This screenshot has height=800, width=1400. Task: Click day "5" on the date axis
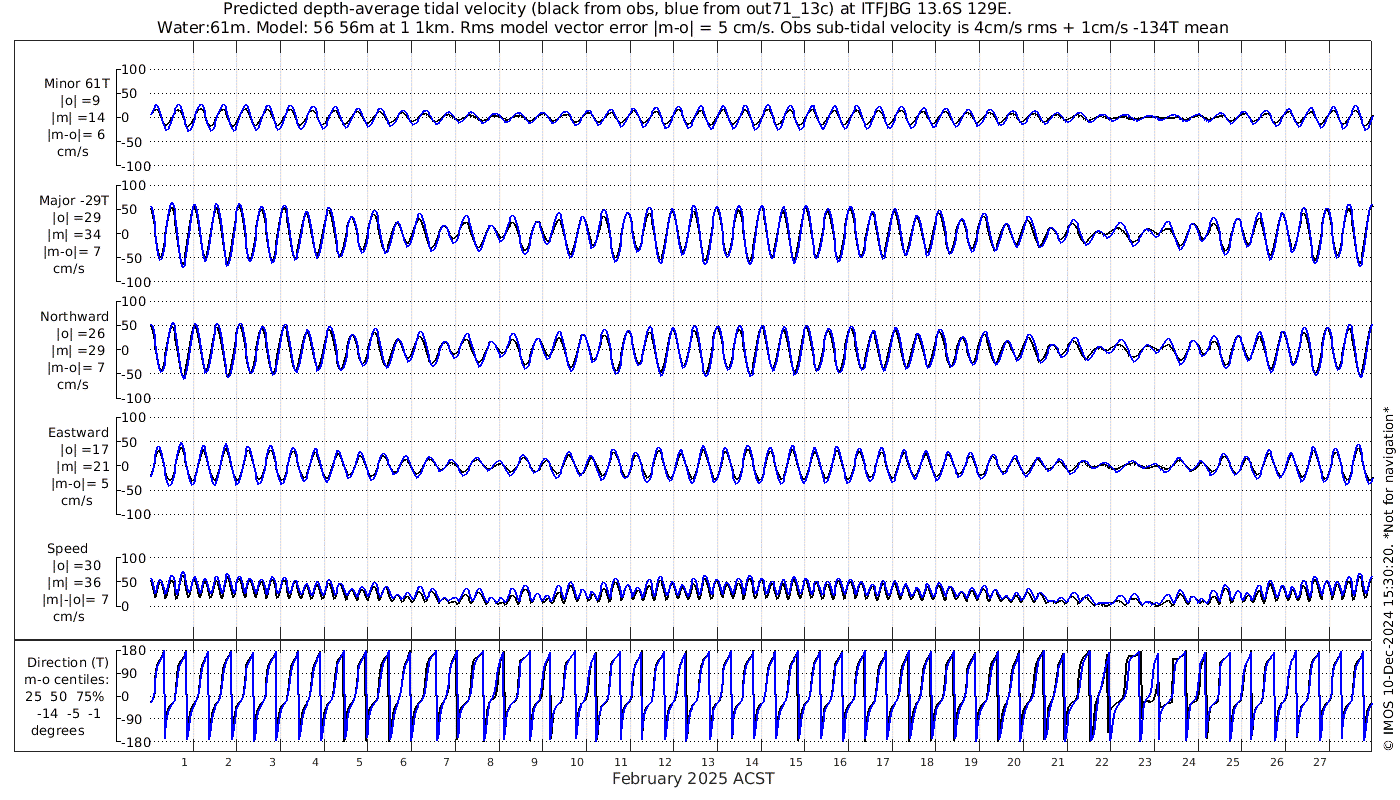[359, 763]
